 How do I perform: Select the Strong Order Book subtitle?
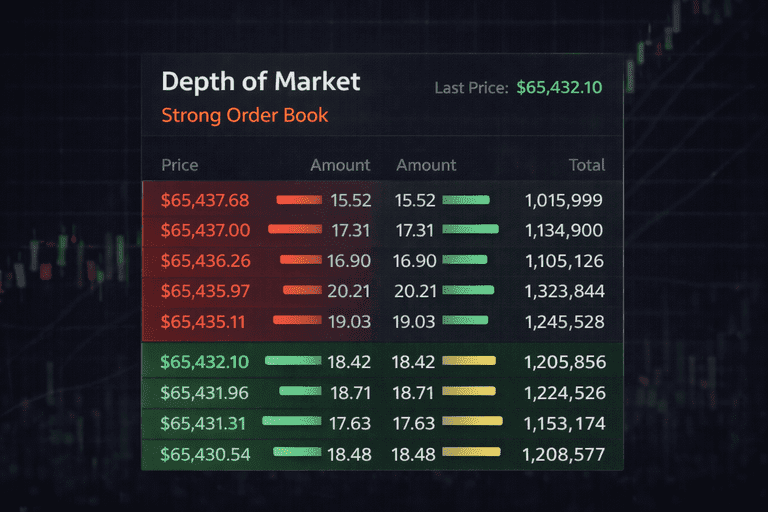point(245,116)
